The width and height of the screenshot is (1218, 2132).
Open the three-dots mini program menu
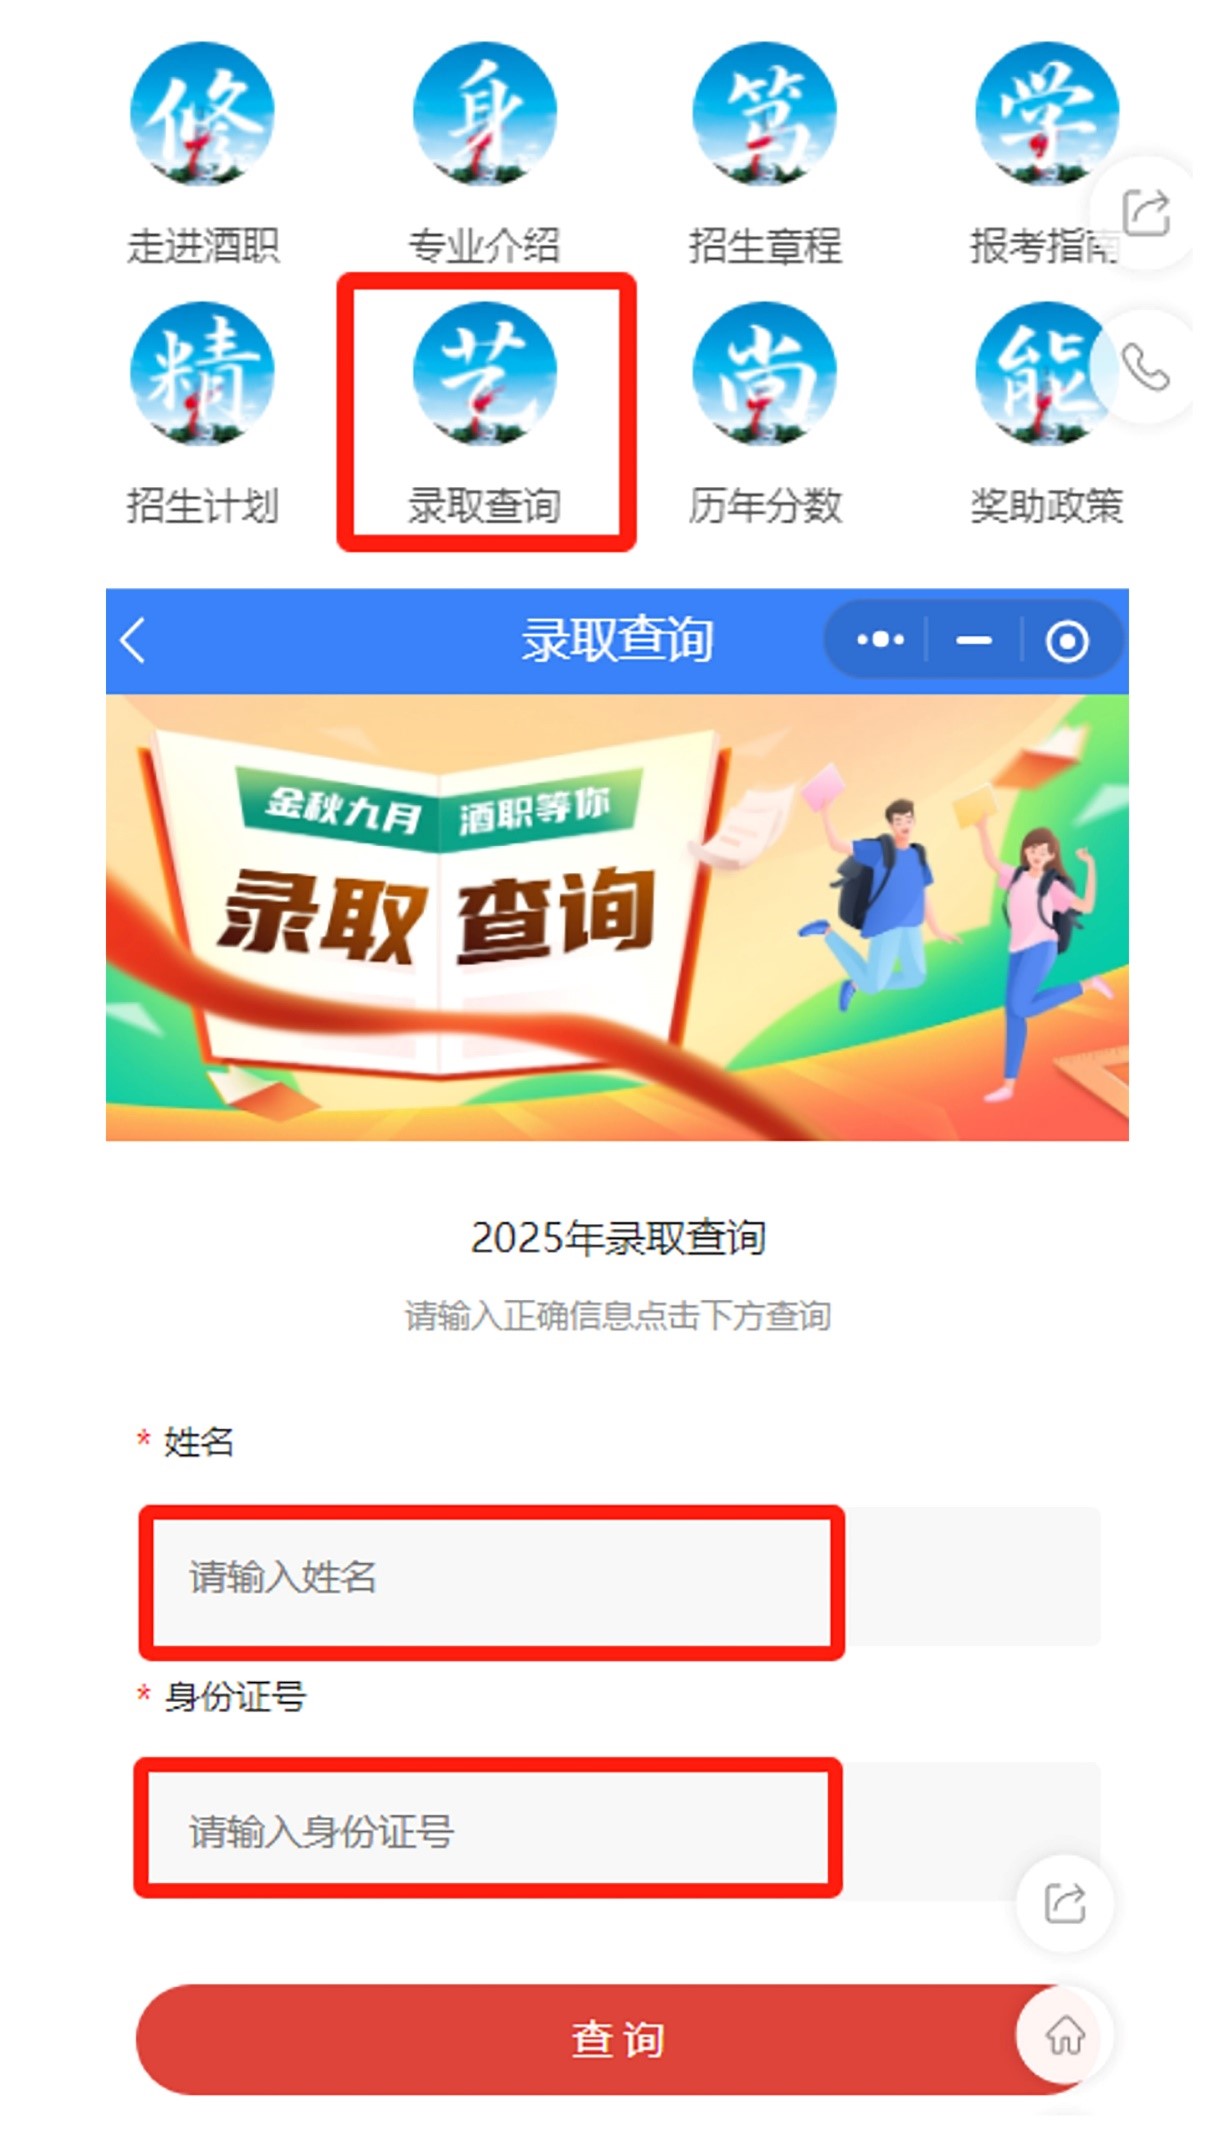880,640
